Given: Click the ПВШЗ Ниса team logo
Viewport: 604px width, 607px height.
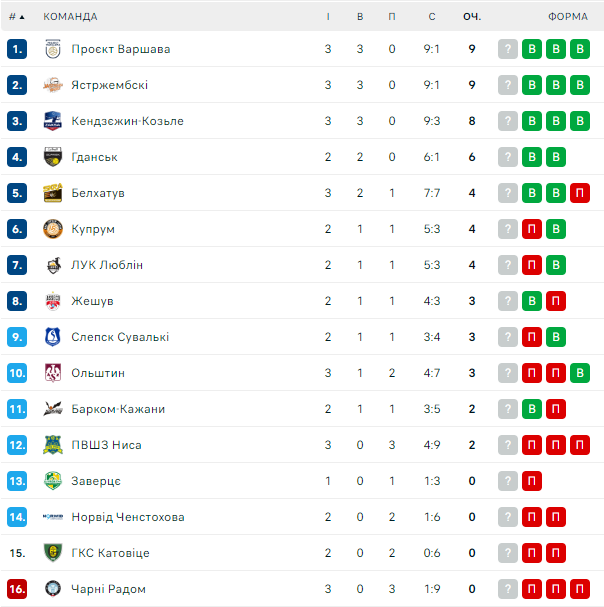Looking at the screenshot, I should tap(53, 445).
